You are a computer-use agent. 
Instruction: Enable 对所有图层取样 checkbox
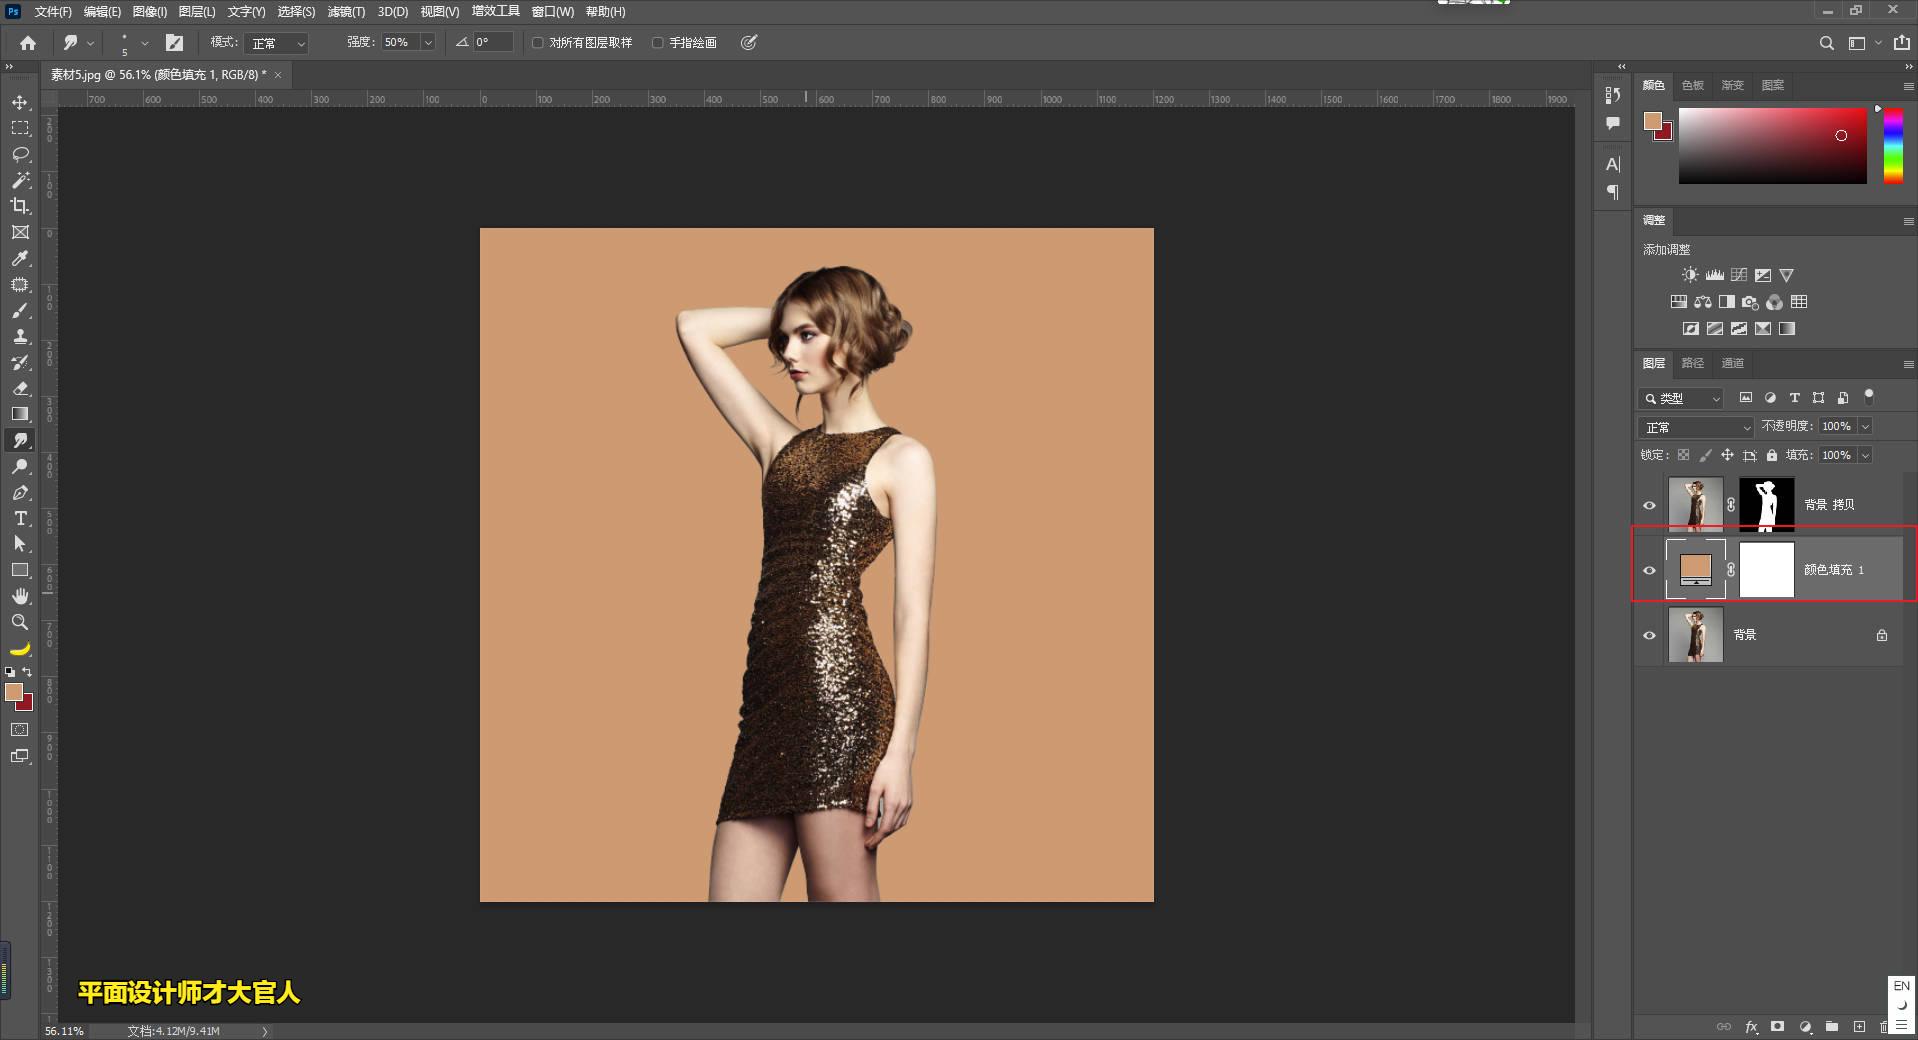tap(538, 43)
